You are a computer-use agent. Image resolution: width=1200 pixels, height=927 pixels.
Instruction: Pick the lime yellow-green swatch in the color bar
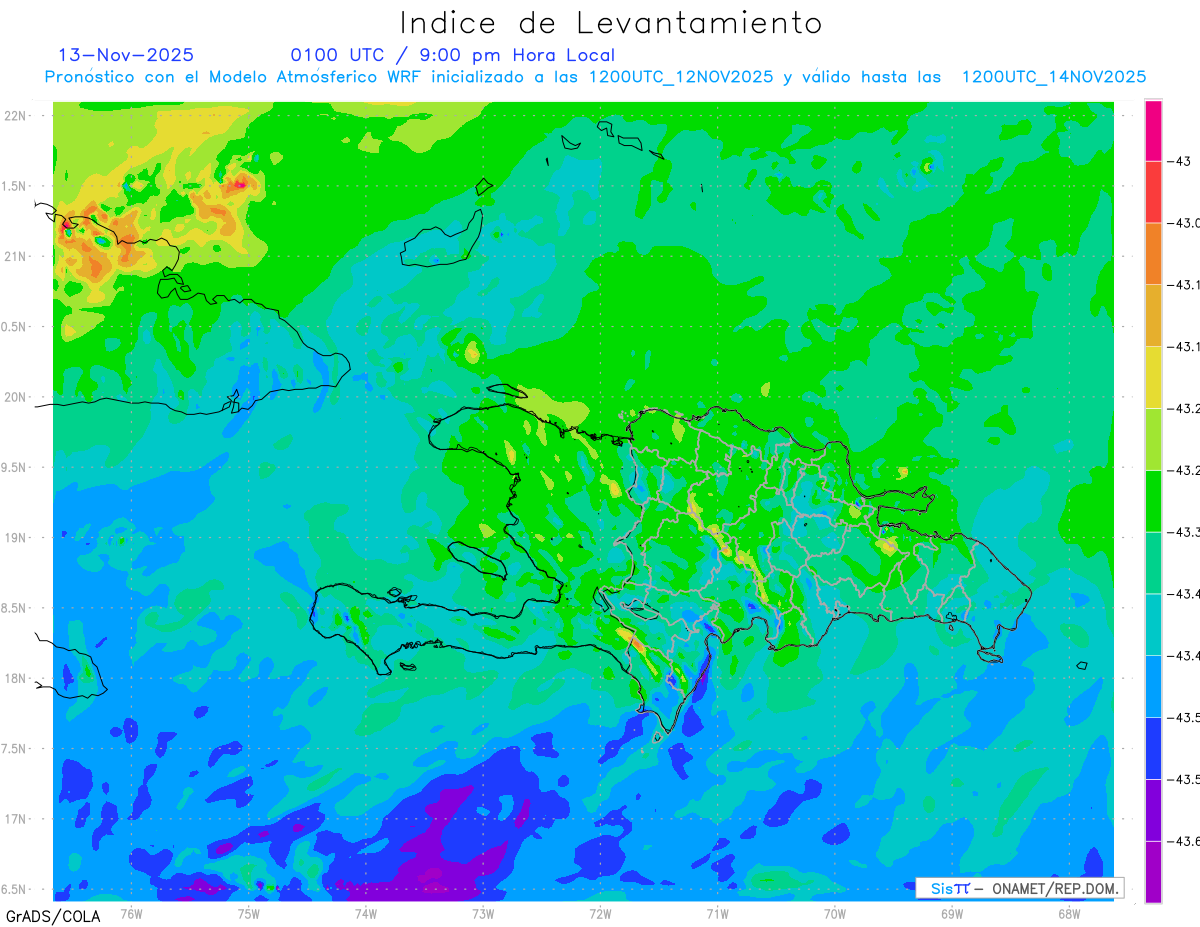tap(1153, 439)
